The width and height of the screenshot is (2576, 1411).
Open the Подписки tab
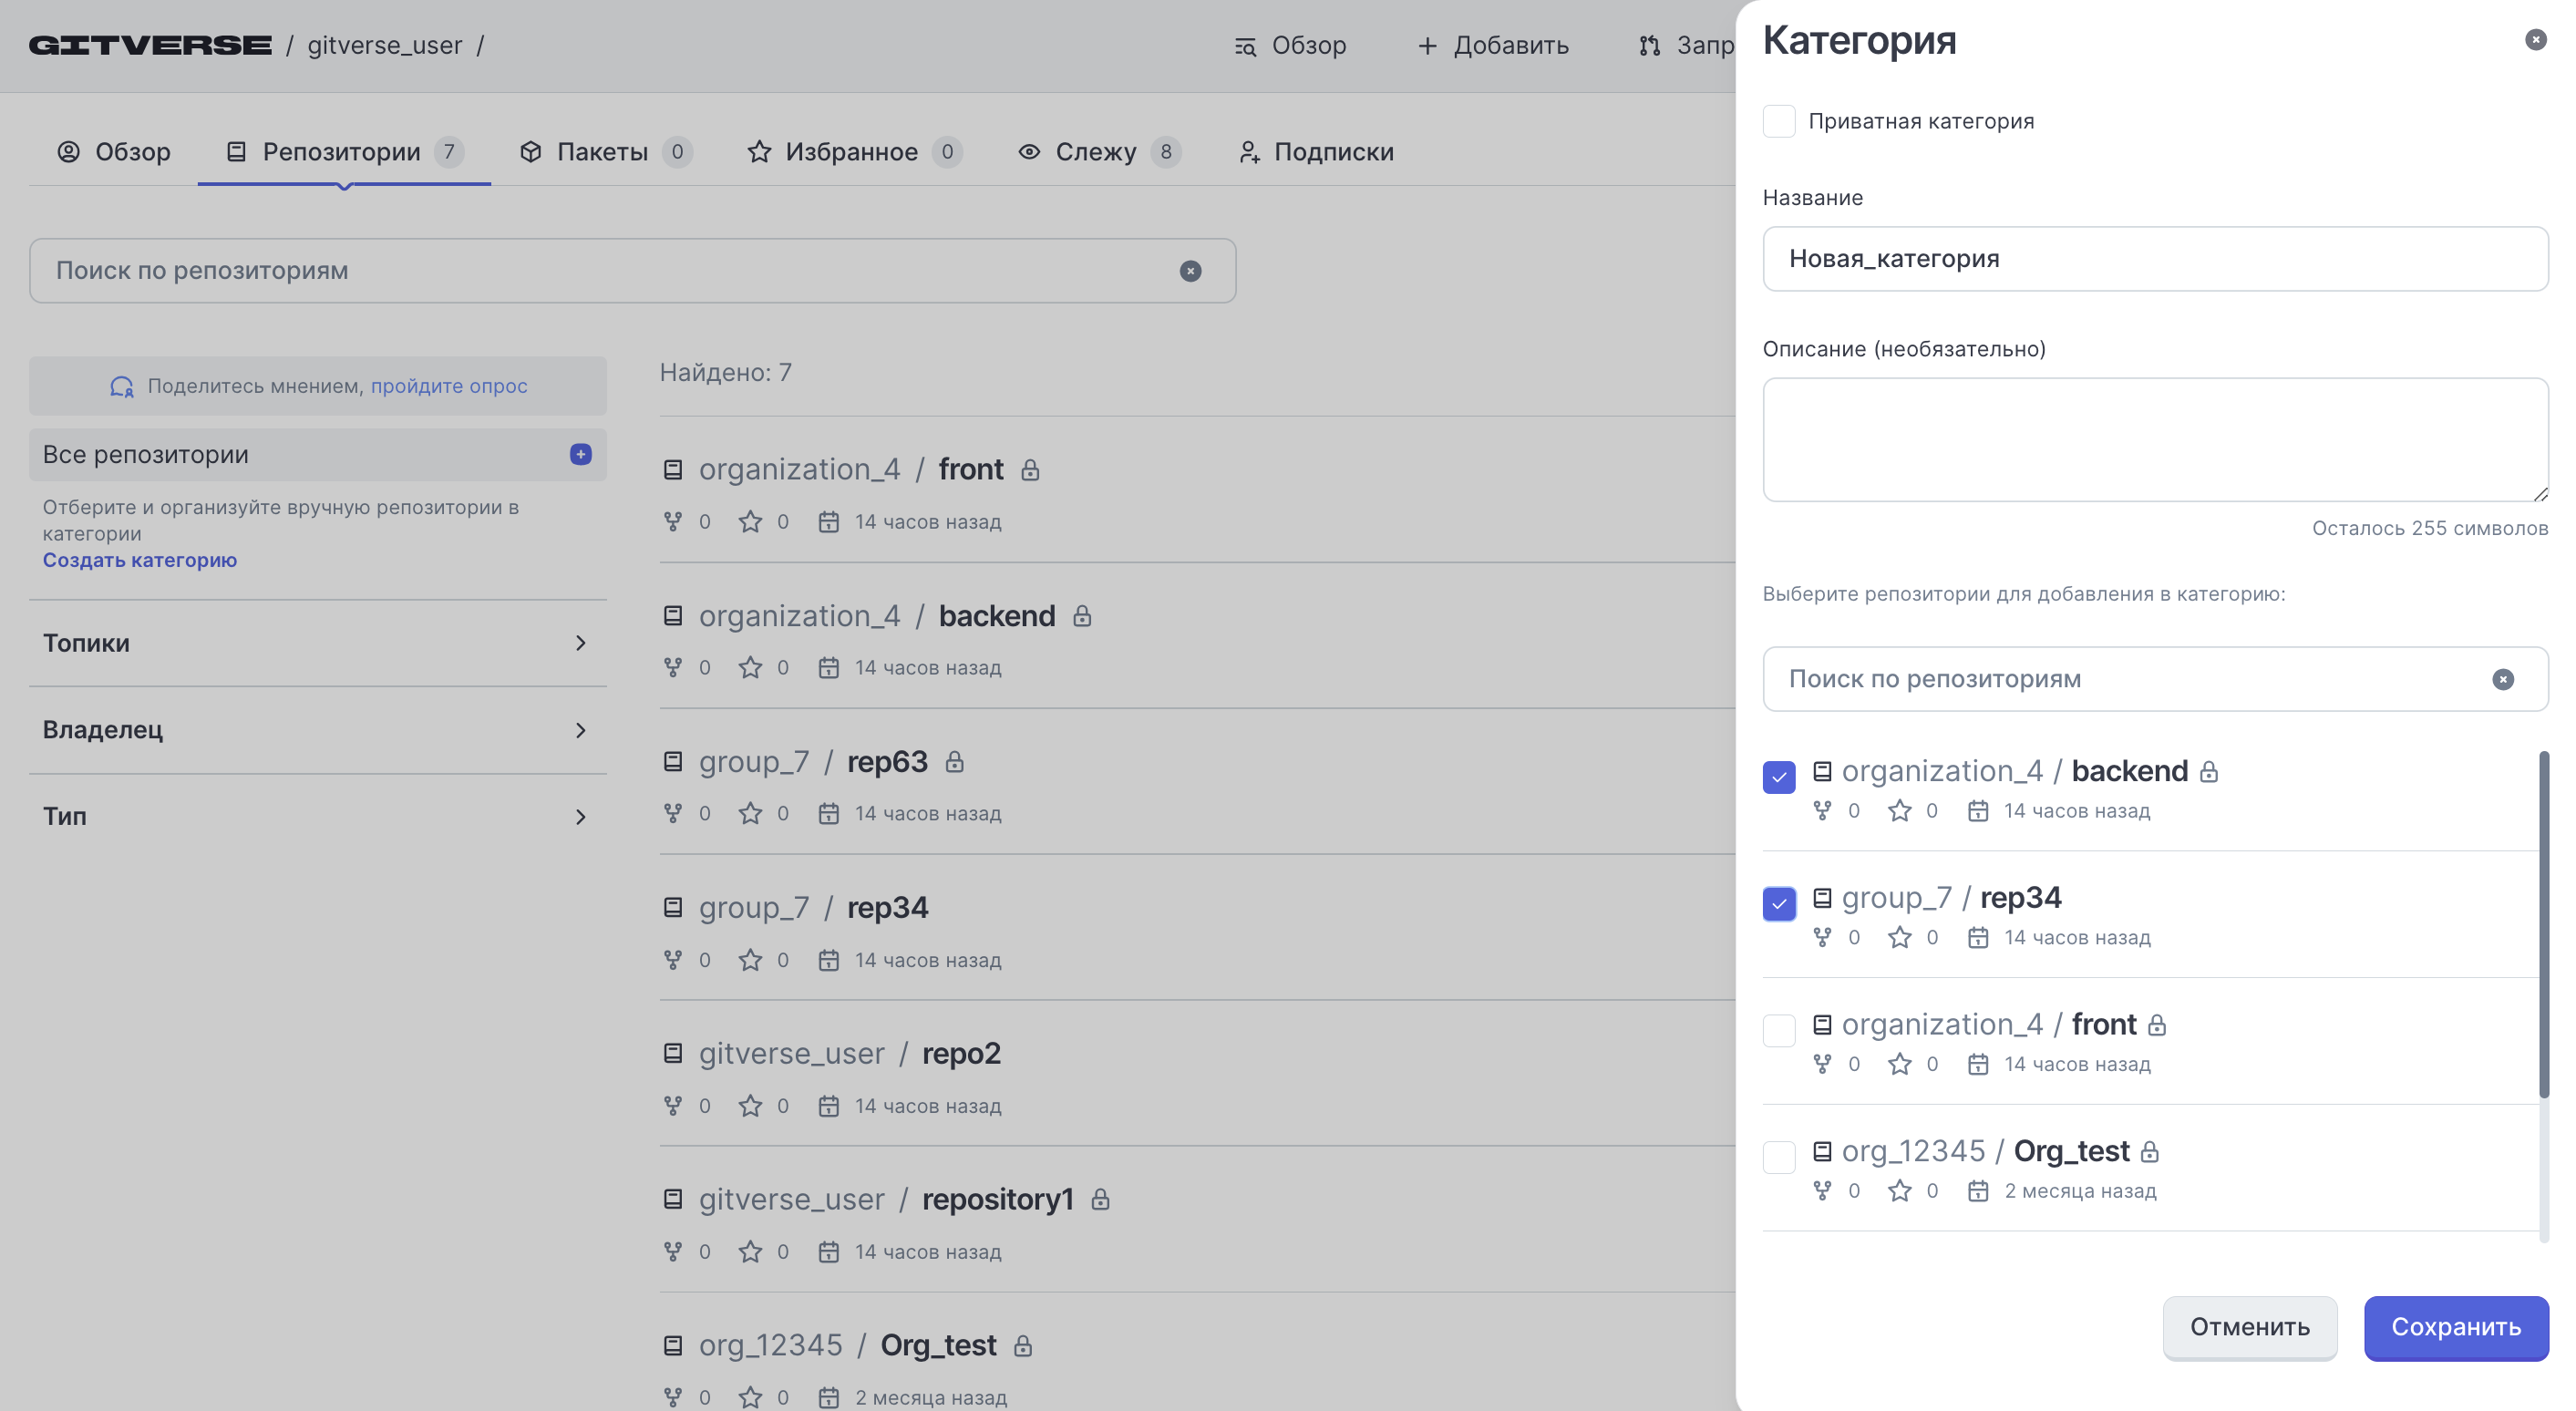coord(1316,152)
